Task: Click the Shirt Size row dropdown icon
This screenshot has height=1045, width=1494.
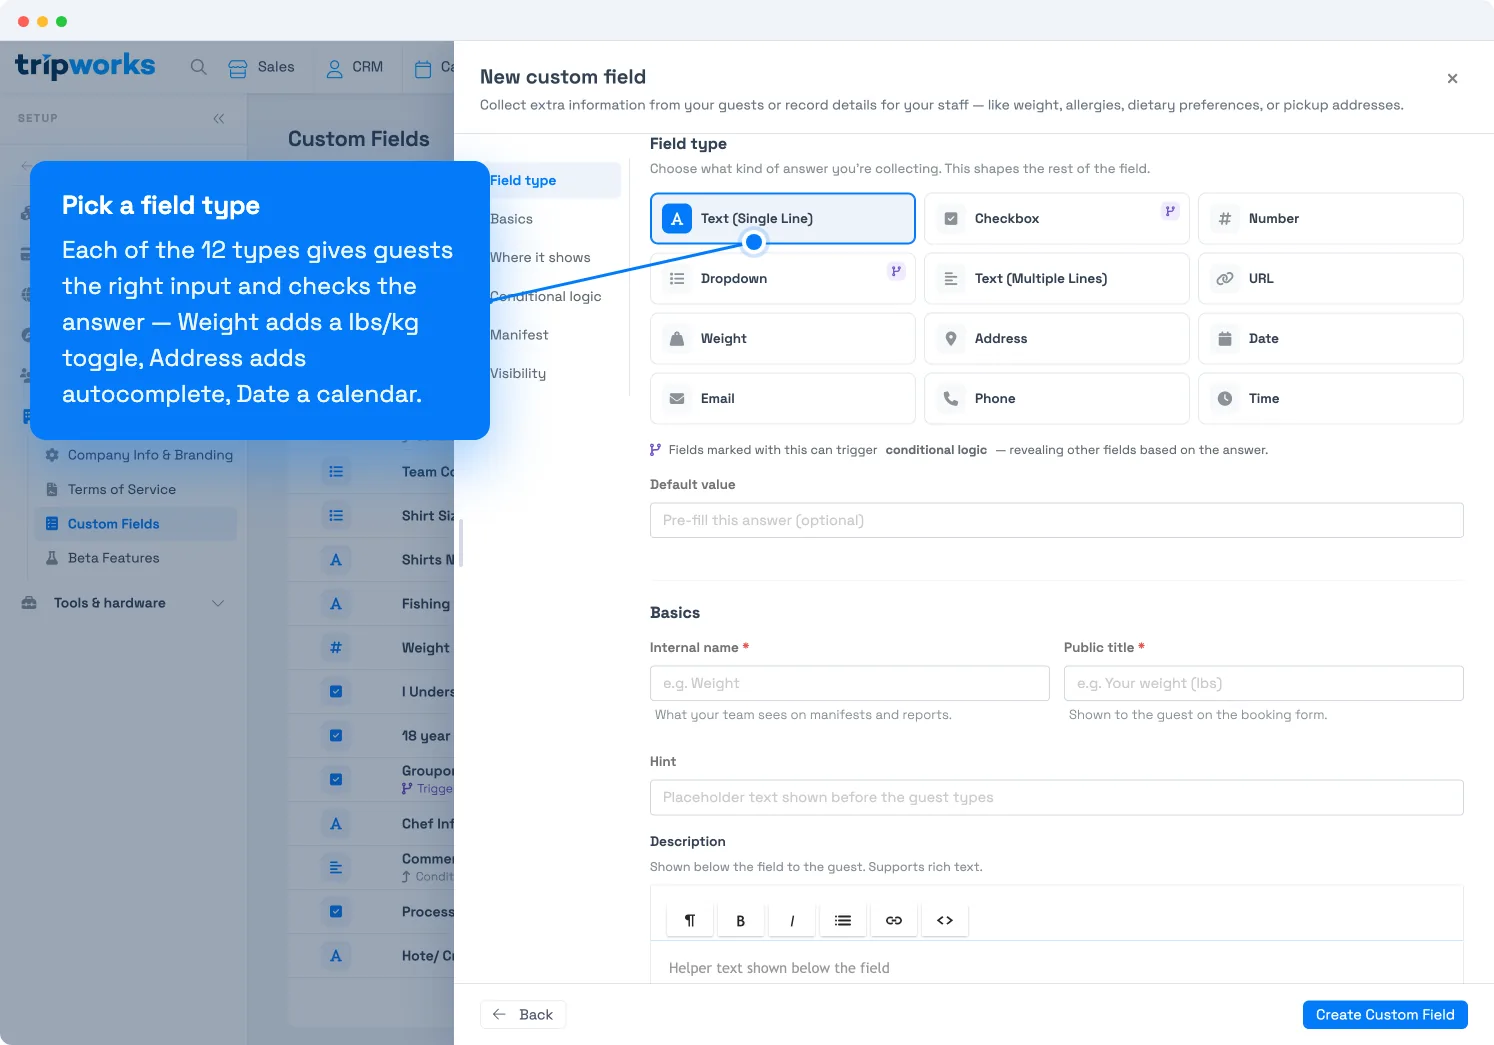Action: 336,516
